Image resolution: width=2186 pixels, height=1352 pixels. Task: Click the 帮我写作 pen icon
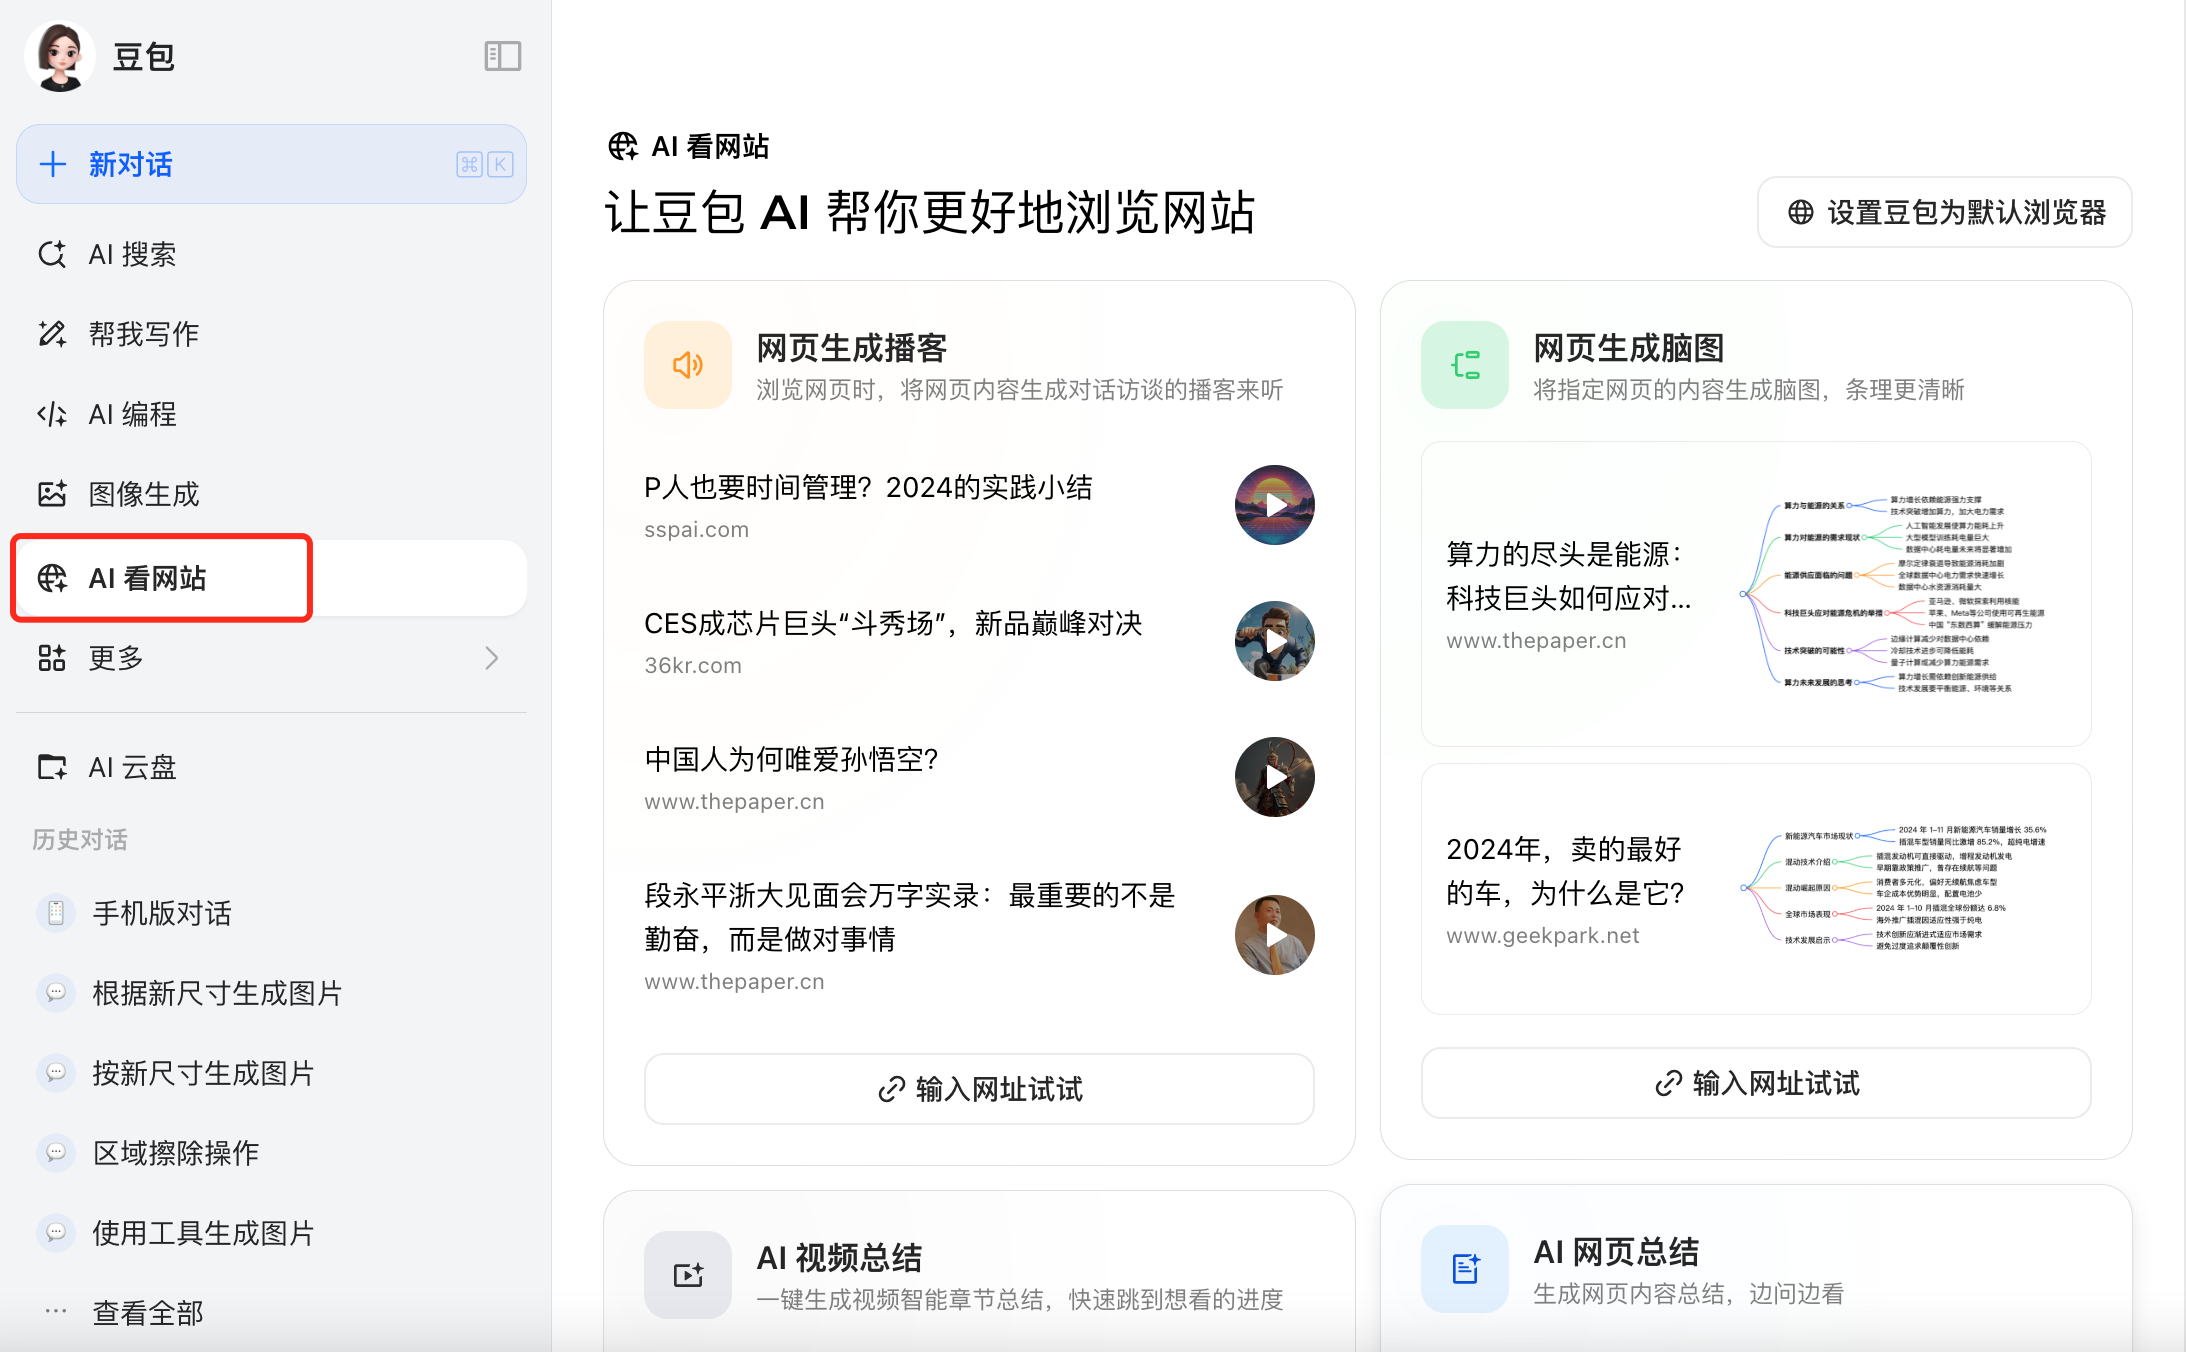point(52,334)
